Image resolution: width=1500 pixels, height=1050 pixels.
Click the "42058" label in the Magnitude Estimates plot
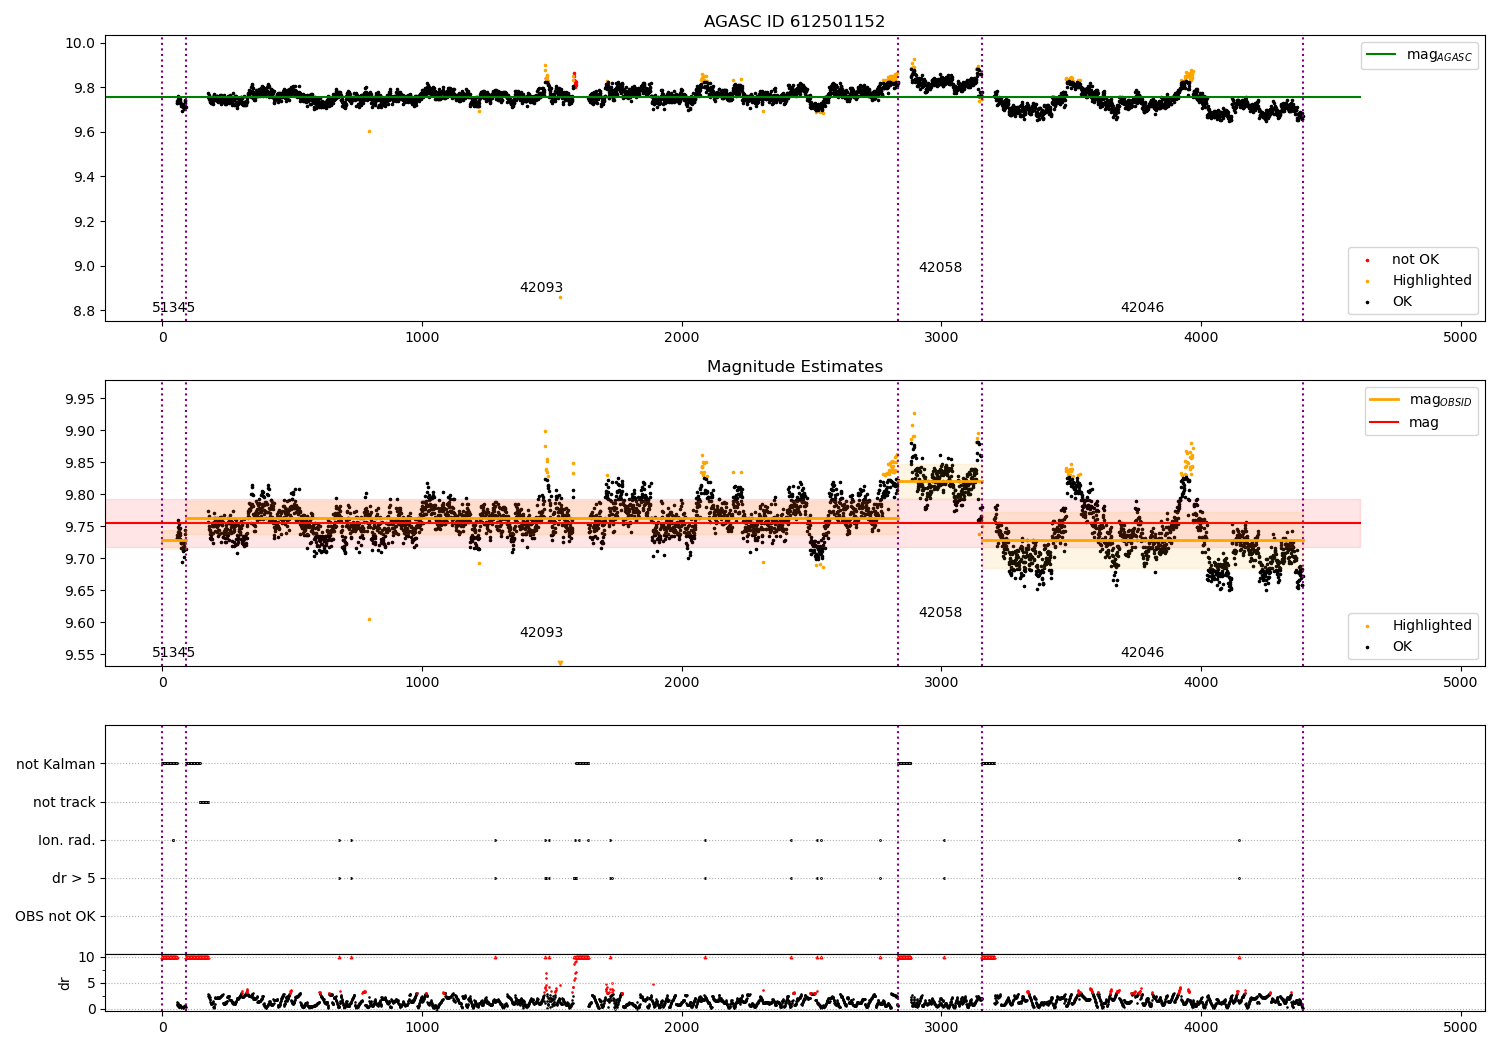click(x=940, y=613)
